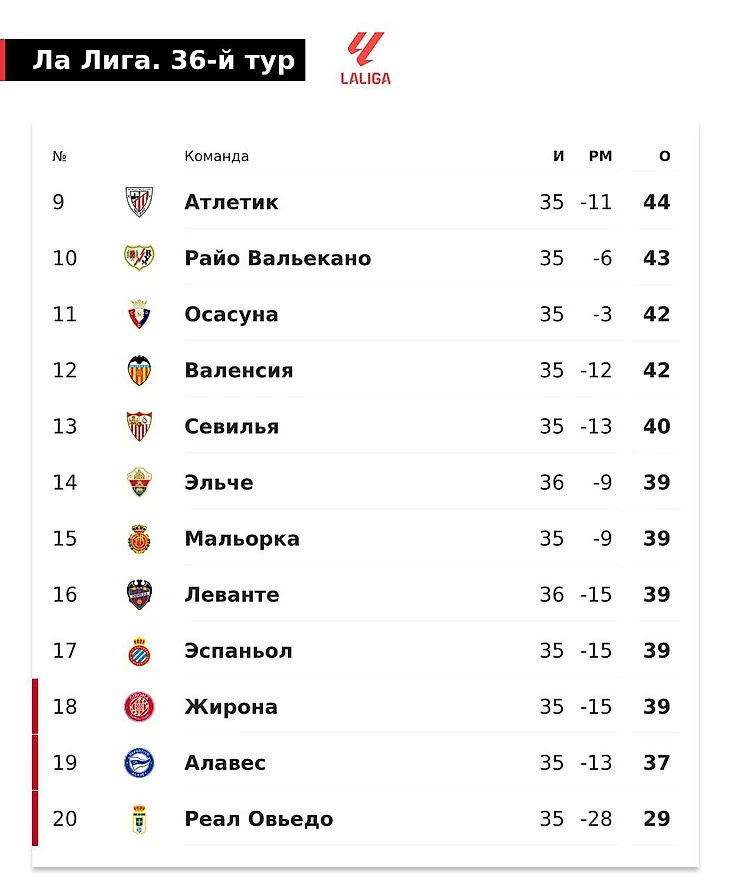Viewport: 730px width, 888px height.
Task: Sort by the О points column header
Action: tap(664, 156)
